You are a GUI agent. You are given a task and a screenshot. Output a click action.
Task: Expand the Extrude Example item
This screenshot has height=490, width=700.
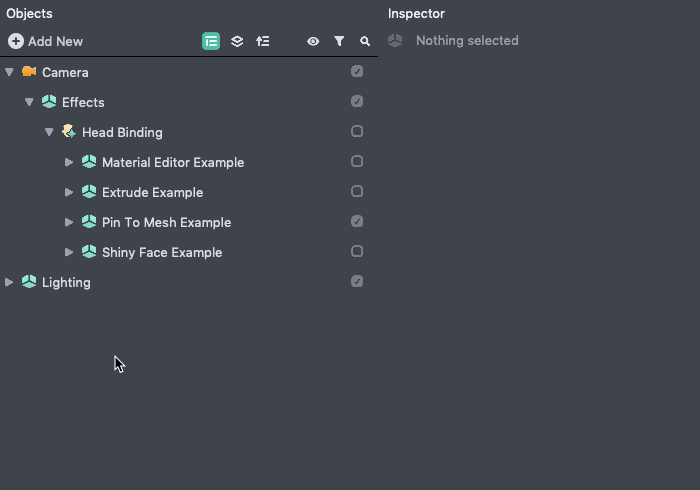[69, 192]
